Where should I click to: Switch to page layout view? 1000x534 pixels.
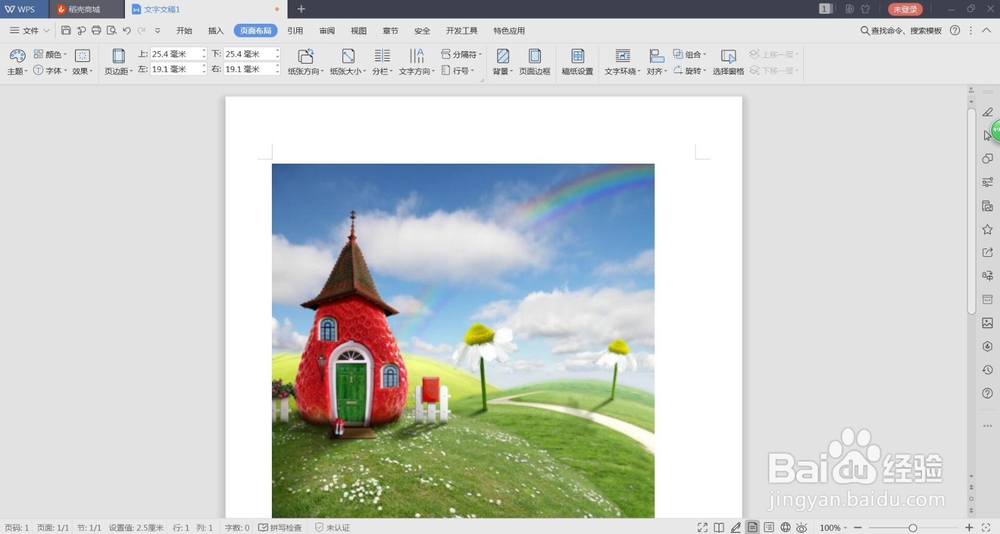tap(753, 528)
